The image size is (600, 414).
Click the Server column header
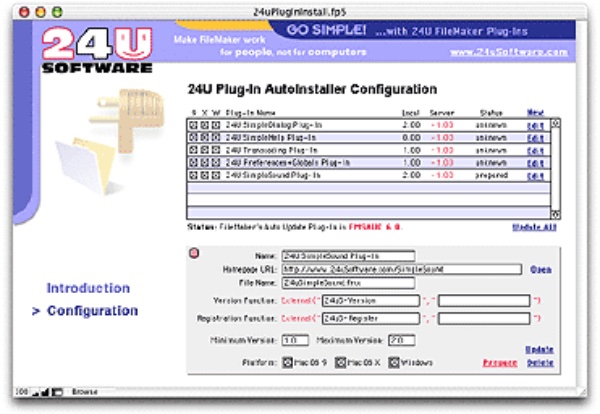pyautogui.click(x=442, y=113)
